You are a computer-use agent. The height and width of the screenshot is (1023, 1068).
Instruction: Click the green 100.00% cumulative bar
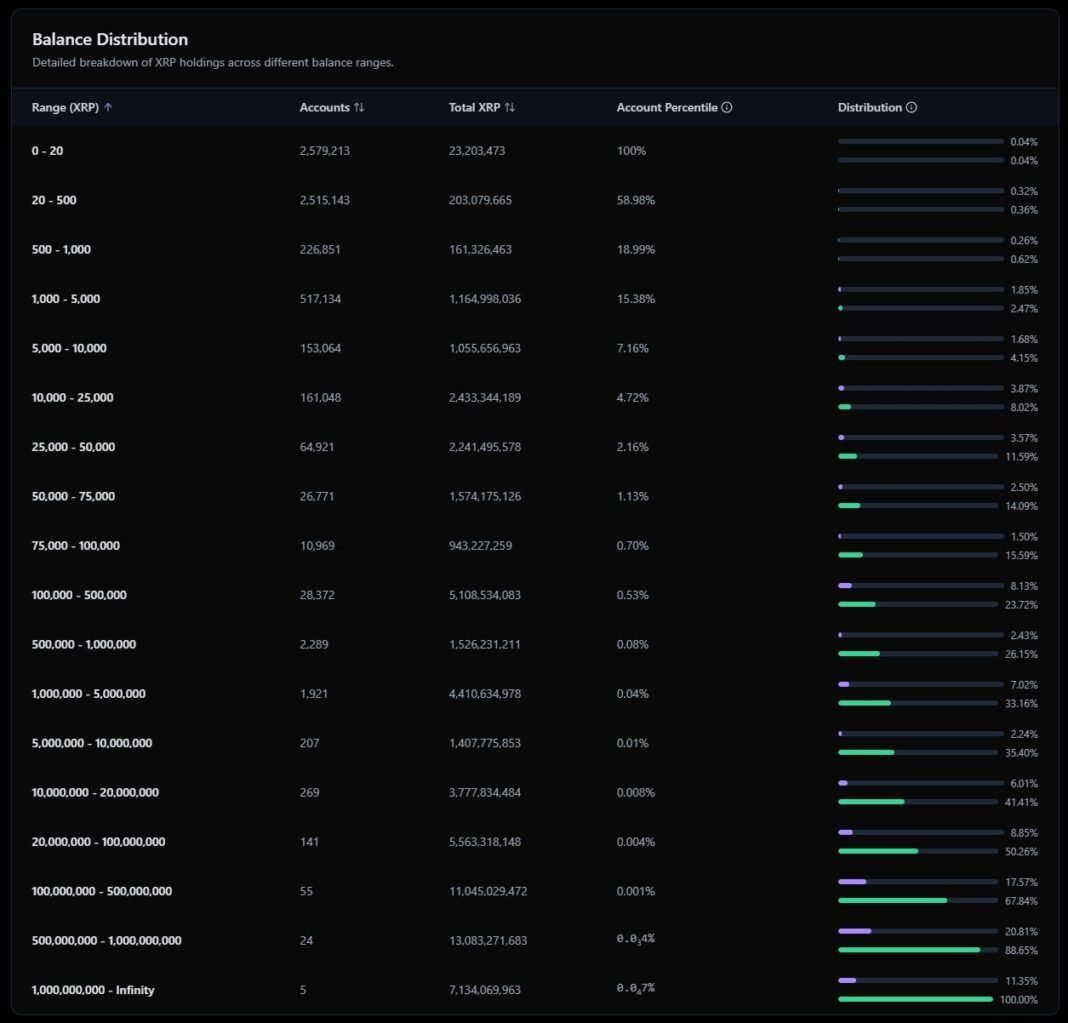tap(915, 999)
